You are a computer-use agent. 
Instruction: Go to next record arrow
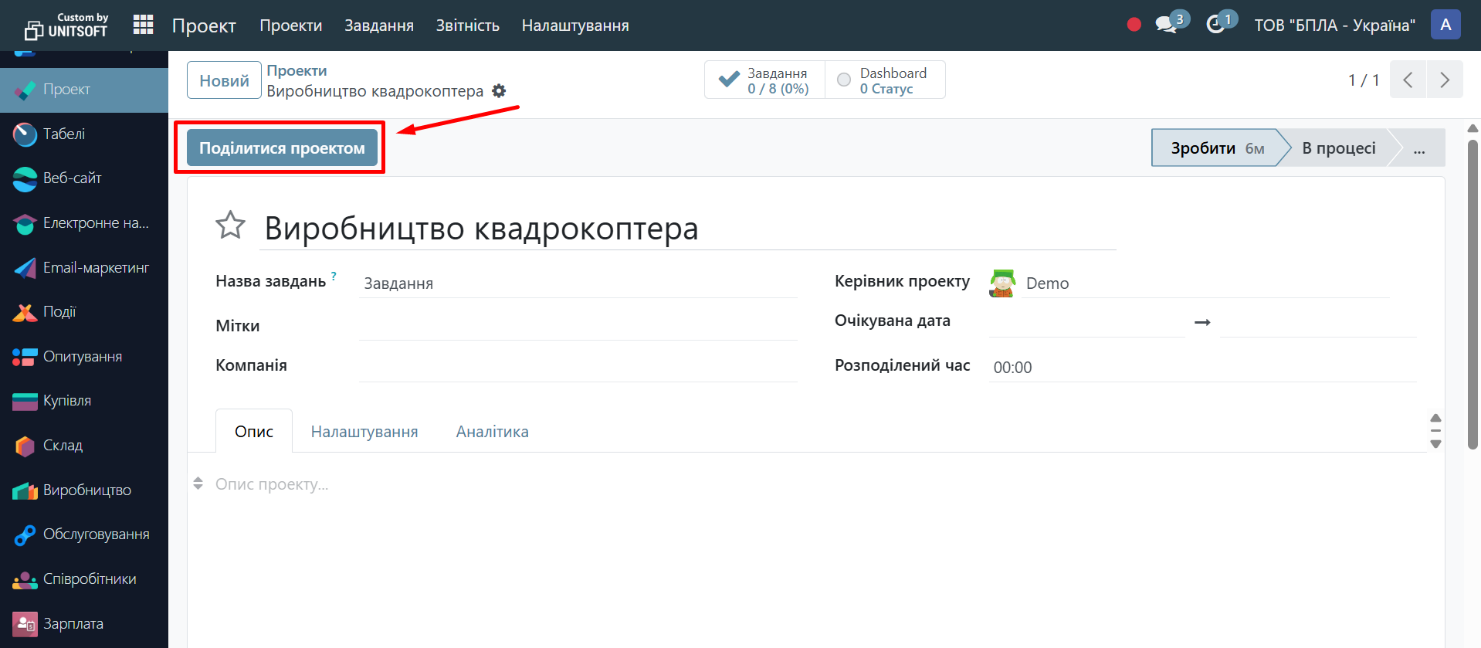pos(1444,80)
